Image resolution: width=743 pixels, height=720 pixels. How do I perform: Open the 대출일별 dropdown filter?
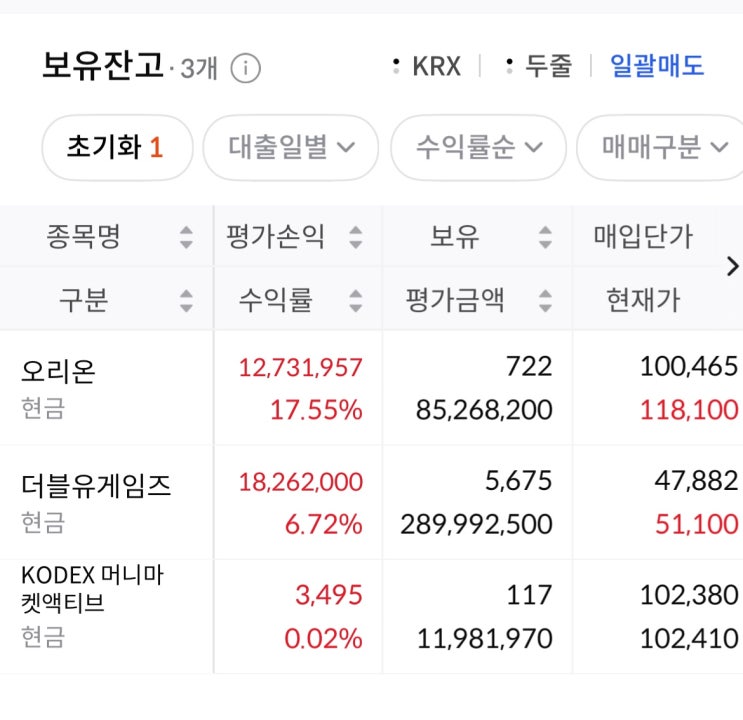[290, 148]
